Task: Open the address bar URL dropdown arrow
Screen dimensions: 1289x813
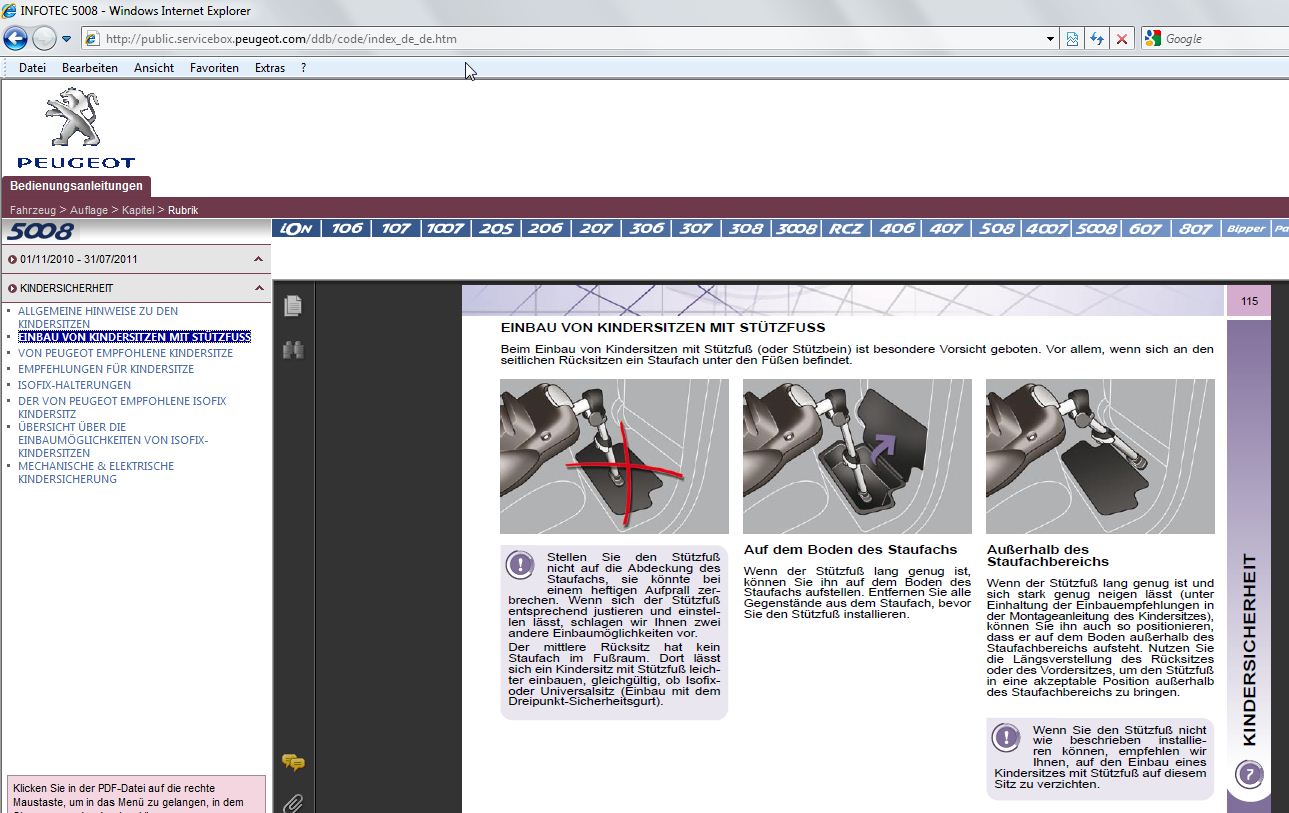Action: pyautogui.click(x=1050, y=39)
